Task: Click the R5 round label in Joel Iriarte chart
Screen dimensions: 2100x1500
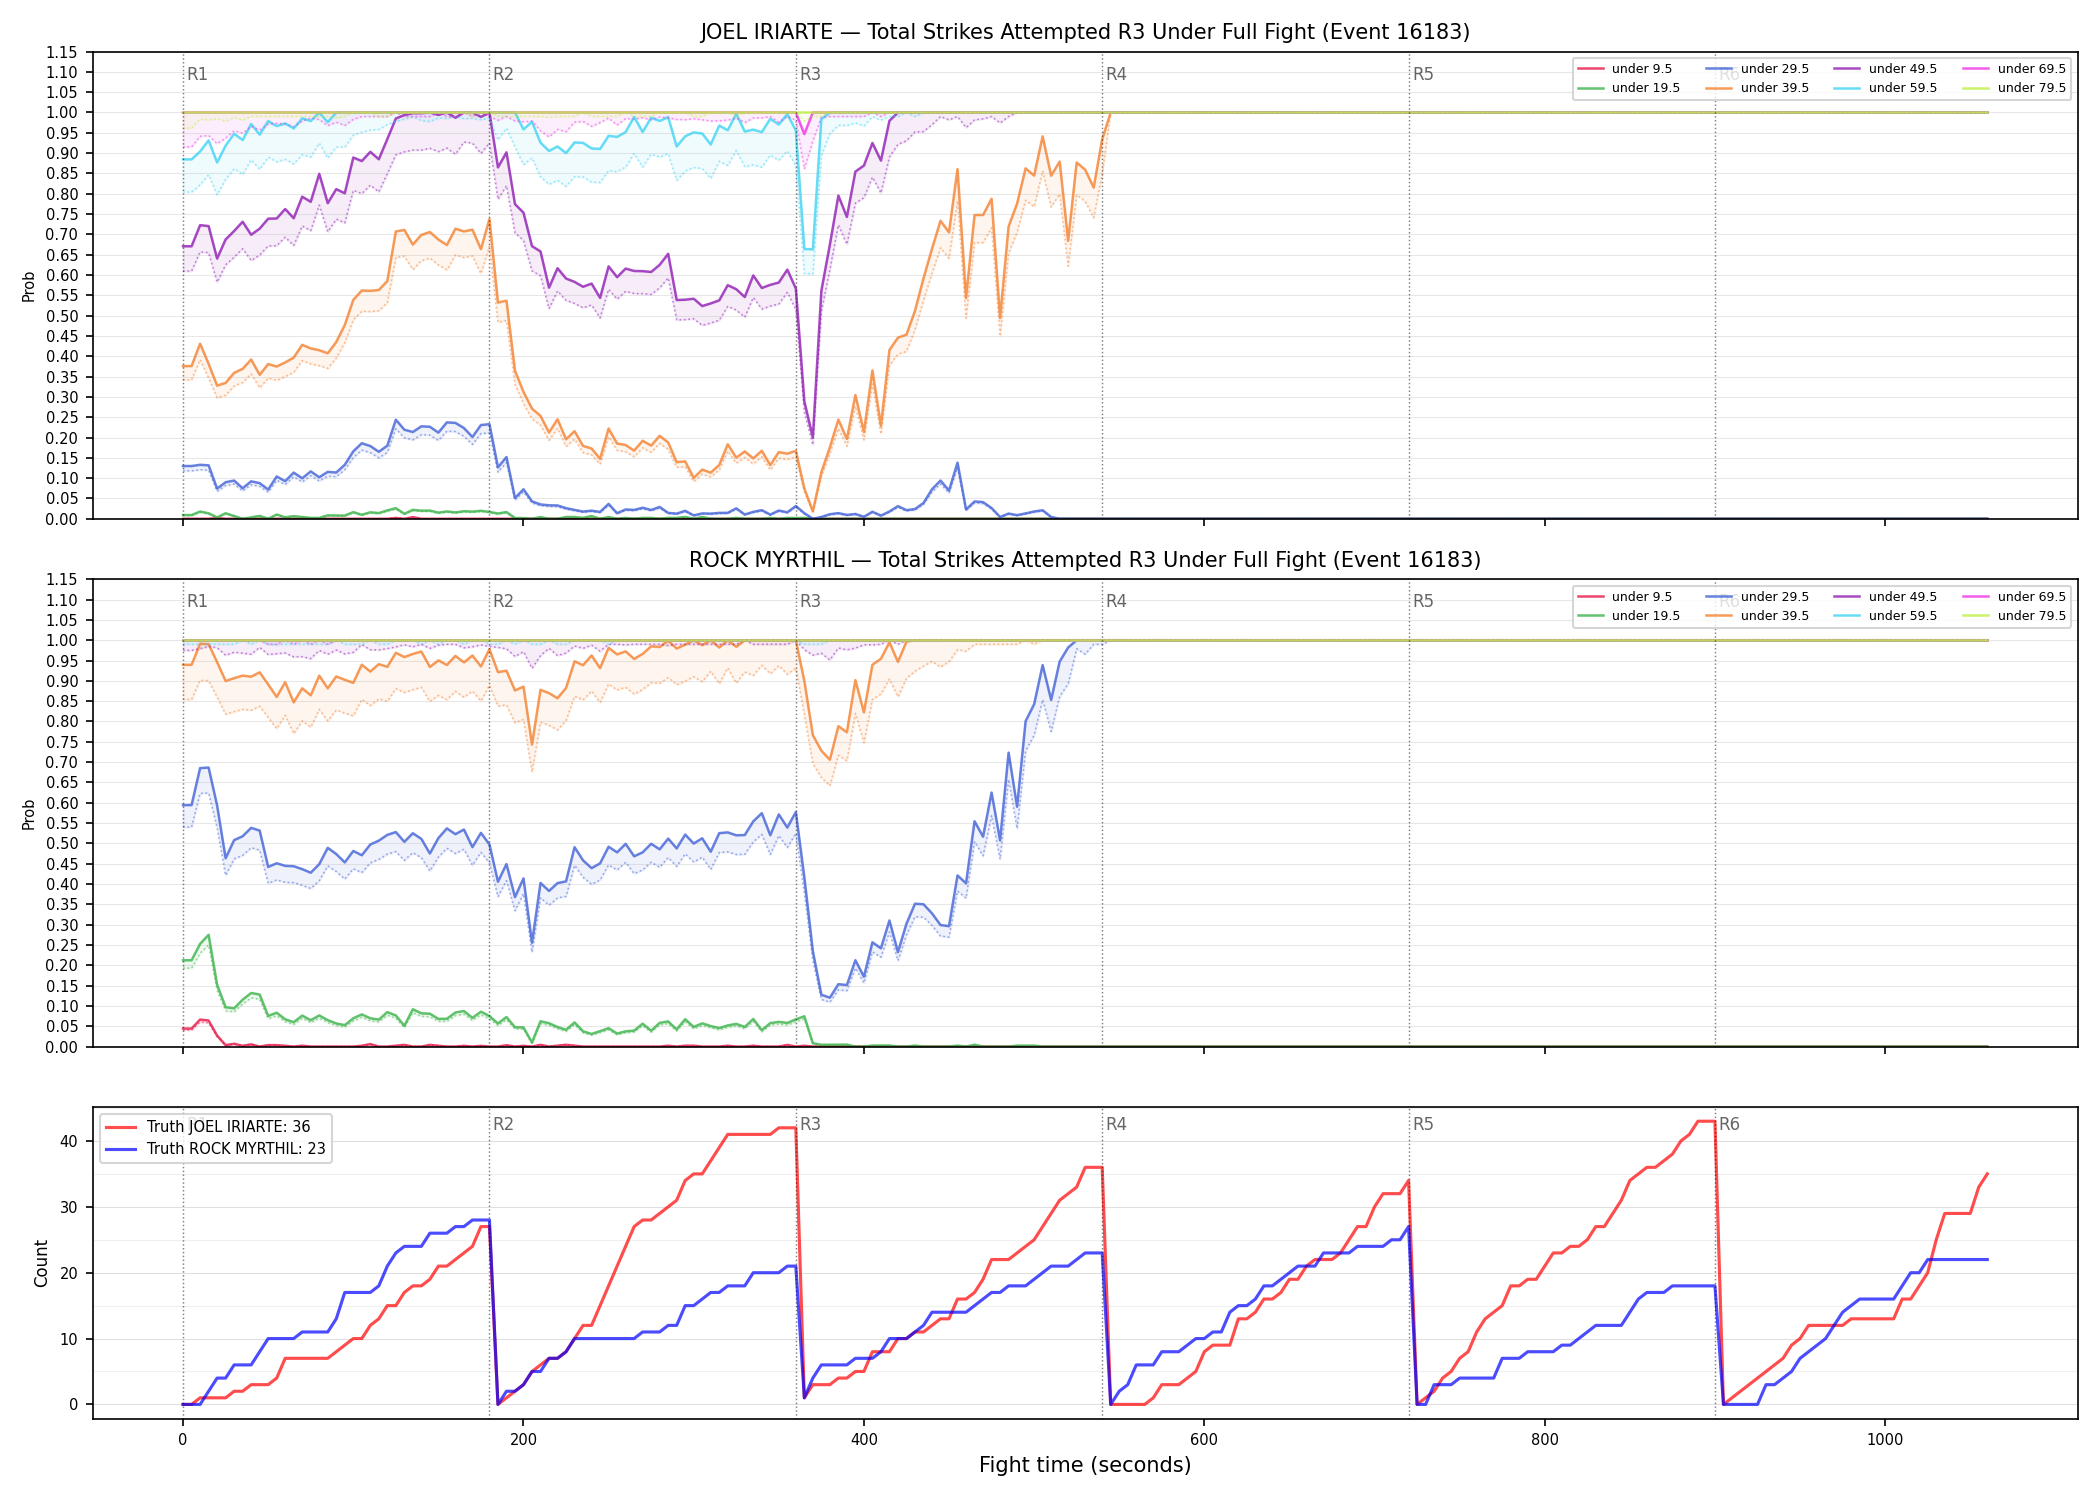Action: click(x=1423, y=74)
